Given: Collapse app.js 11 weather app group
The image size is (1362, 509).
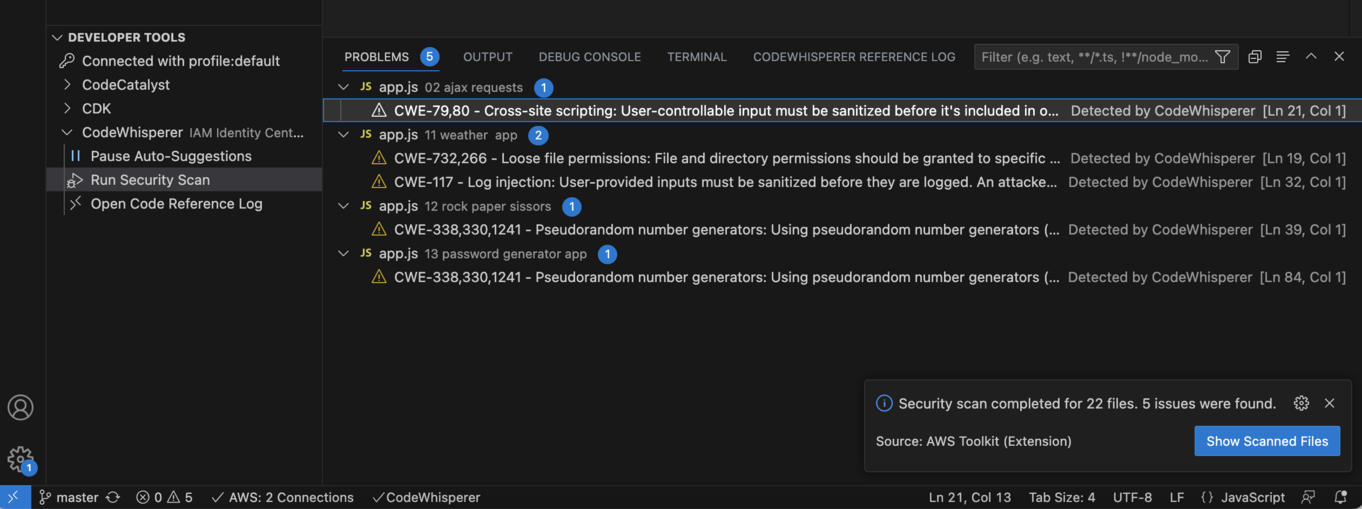Looking at the screenshot, I should click(343, 135).
